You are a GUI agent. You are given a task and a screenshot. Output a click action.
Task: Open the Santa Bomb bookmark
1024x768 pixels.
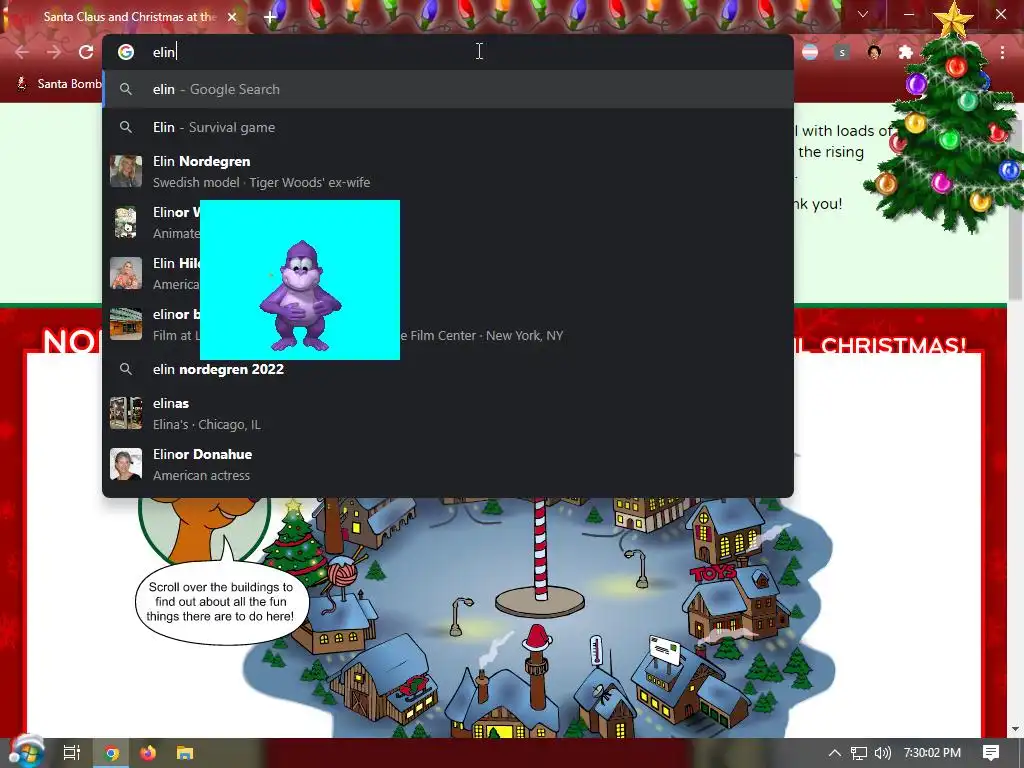point(59,84)
